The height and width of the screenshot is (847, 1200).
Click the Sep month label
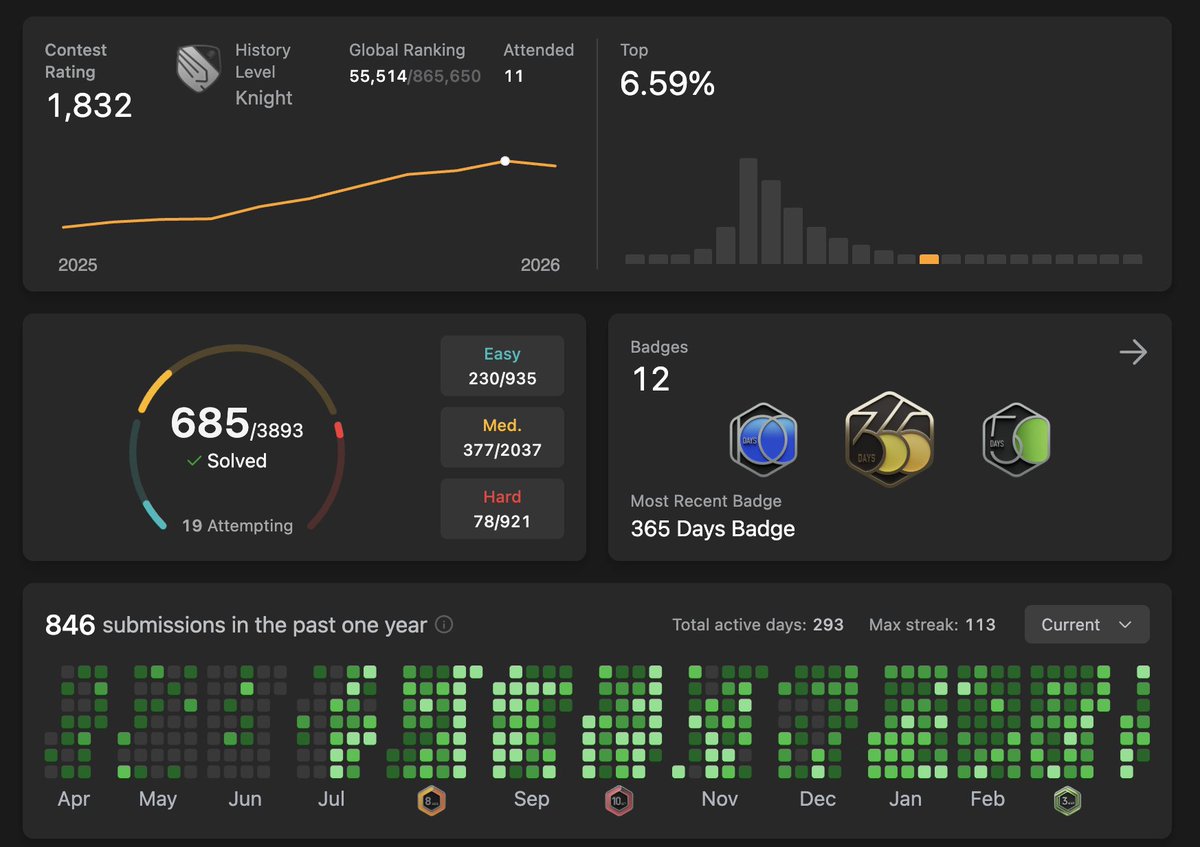pos(531,799)
